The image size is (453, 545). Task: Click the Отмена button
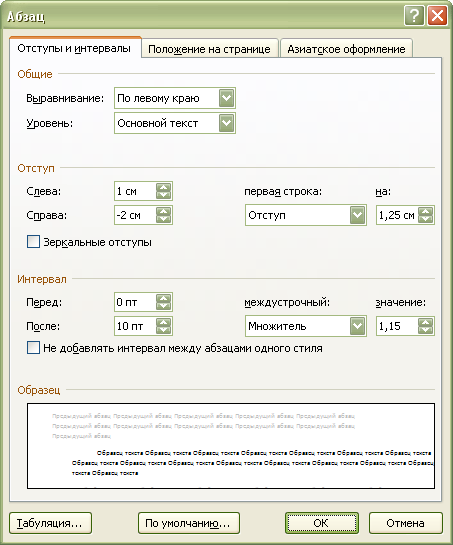405,523
